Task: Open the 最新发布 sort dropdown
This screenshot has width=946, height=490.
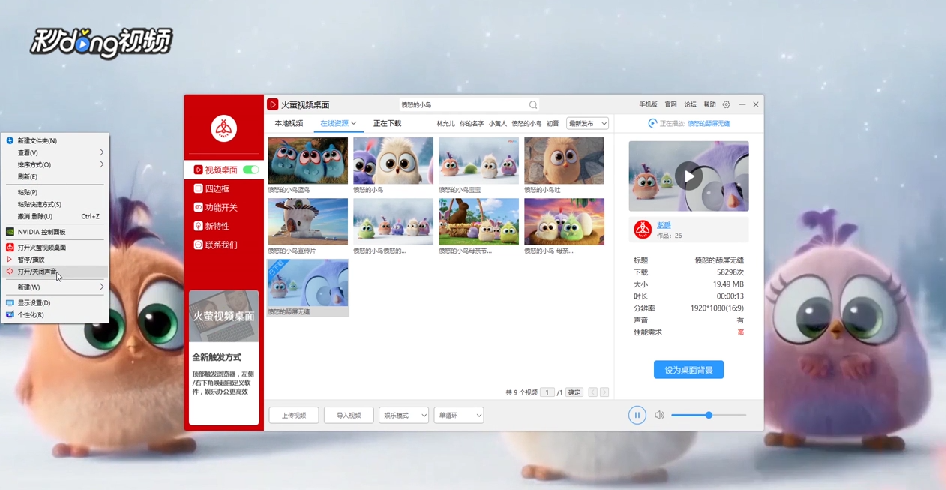Action: pos(587,123)
